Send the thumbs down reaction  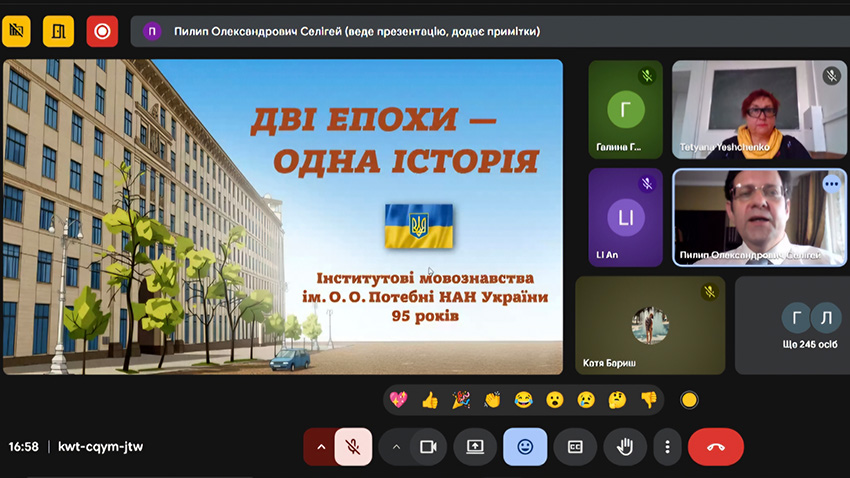pyautogui.click(x=648, y=400)
